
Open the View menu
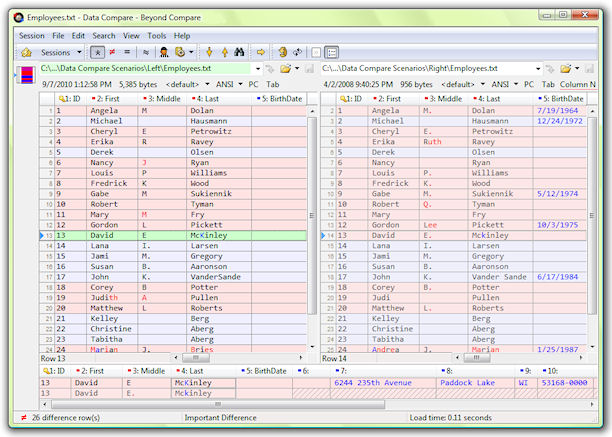131,36
